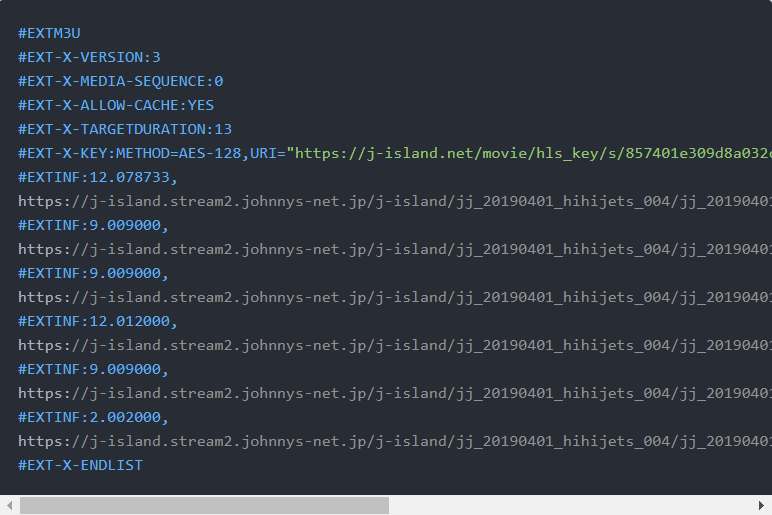Image resolution: width=772 pixels, height=515 pixels.
Task: Click the horizontal scrollbar thumb
Action: click(204, 506)
